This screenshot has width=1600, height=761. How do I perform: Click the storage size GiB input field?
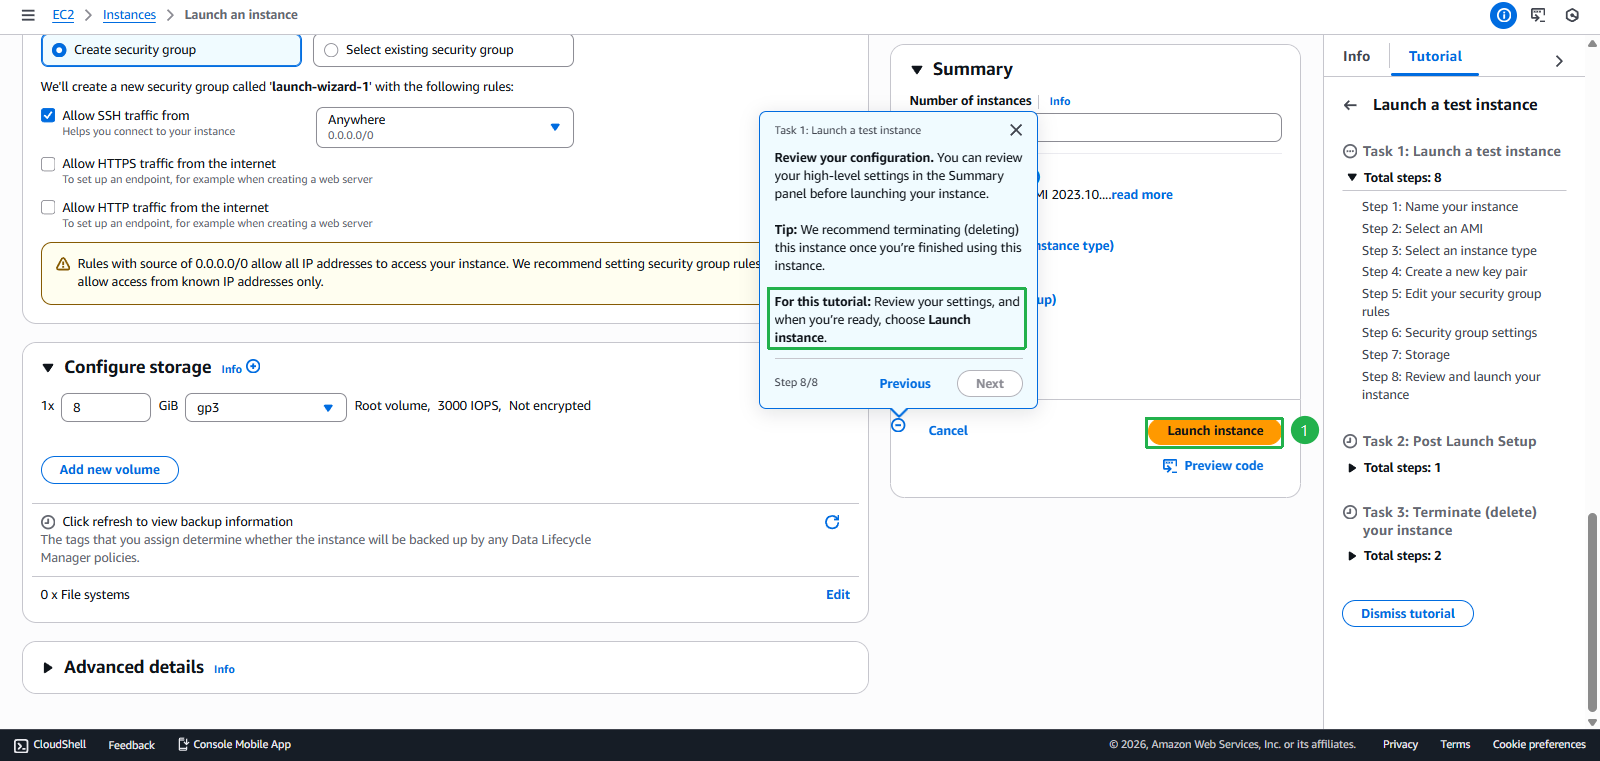(x=105, y=408)
